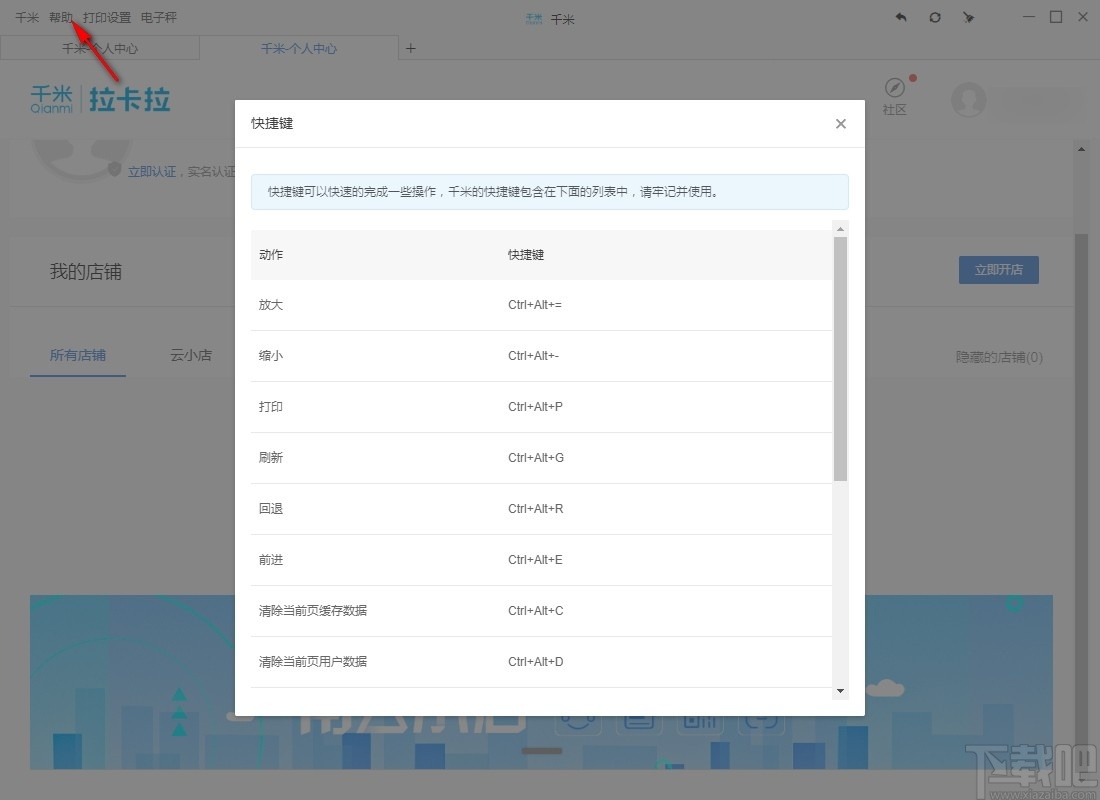Image resolution: width=1100 pixels, height=800 pixels.
Task: Open the 打印设置 menu
Action: click(105, 17)
